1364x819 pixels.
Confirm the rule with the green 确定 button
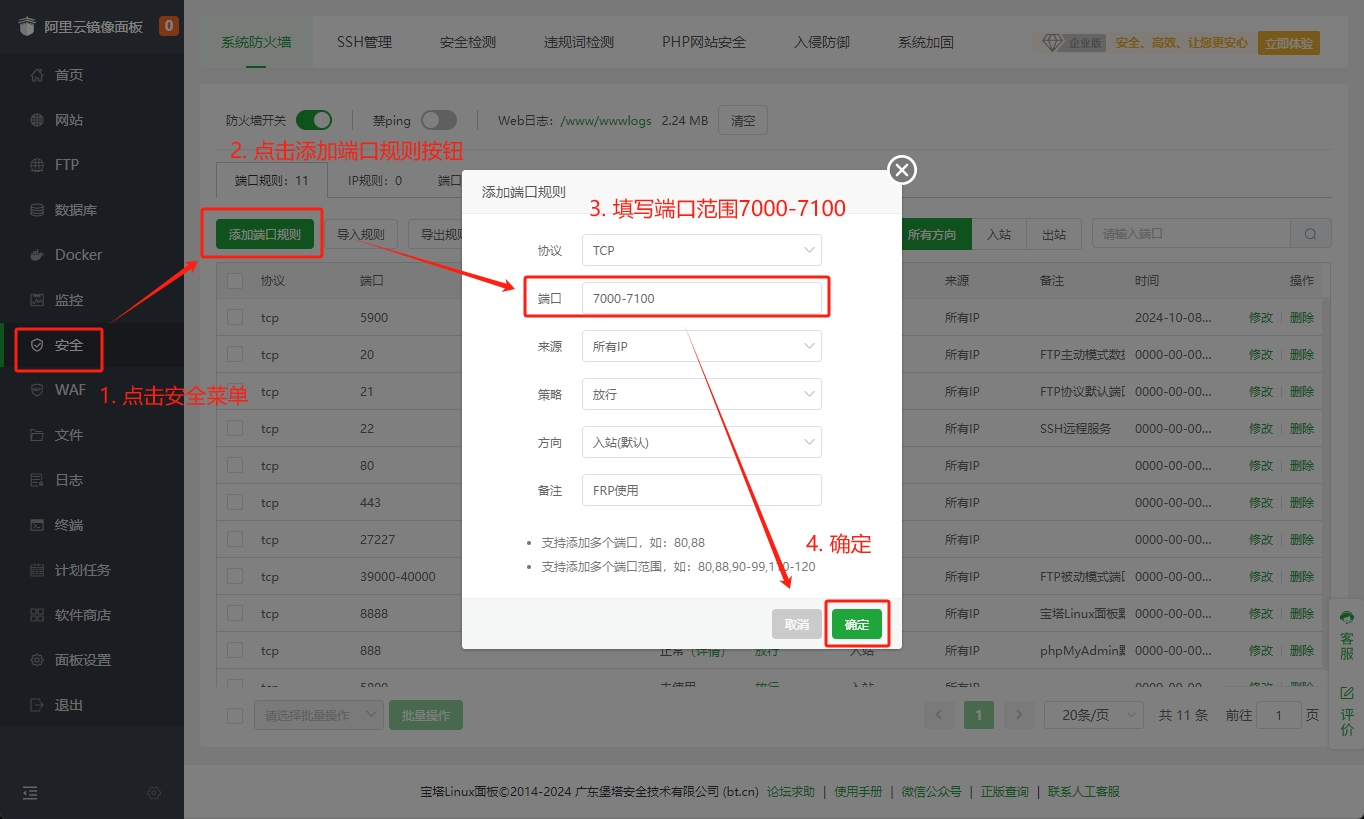coord(857,624)
